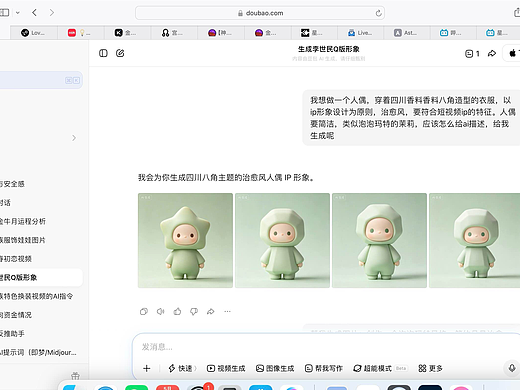Copy the response using the copy icon
520x390 pixels.
pos(144,311)
